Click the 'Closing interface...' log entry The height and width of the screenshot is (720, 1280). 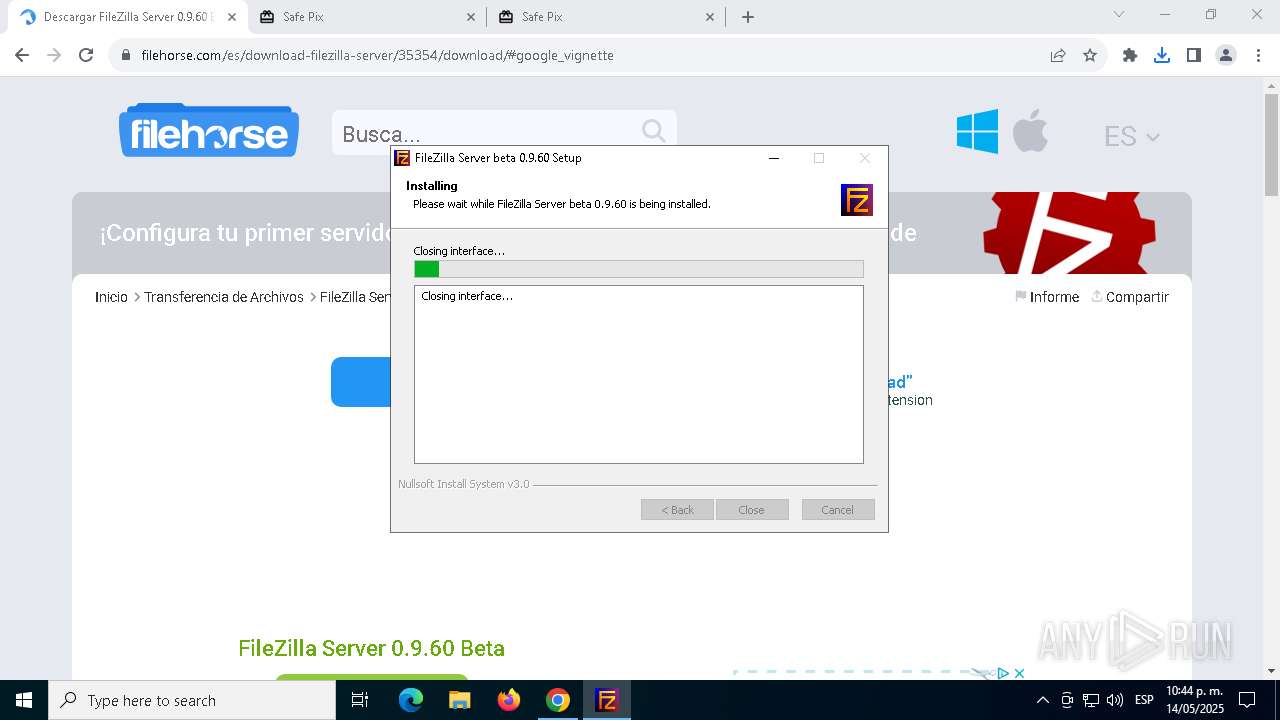click(467, 296)
